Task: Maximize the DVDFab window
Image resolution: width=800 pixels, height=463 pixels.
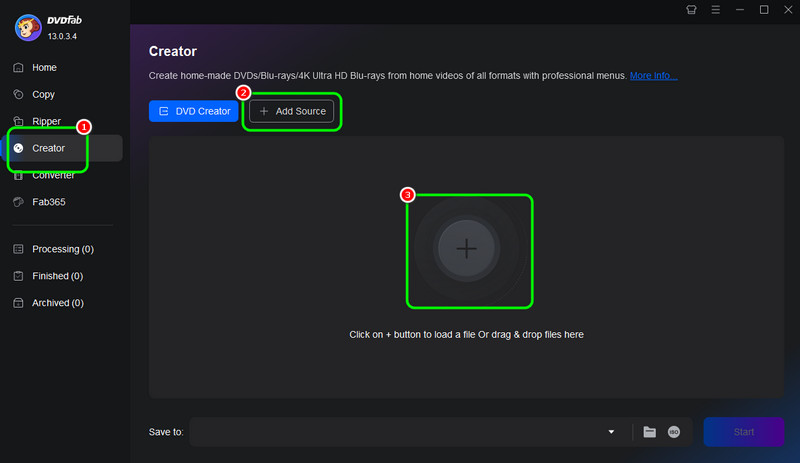Action: (x=764, y=10)
